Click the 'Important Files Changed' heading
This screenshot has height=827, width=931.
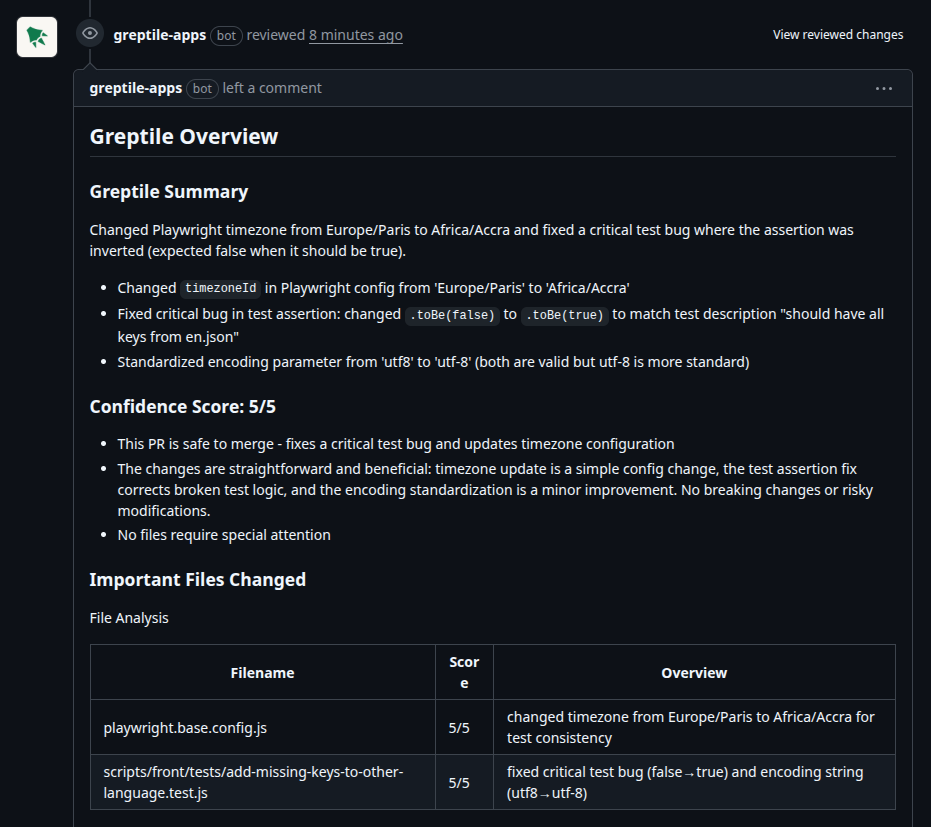pos(197,579)
